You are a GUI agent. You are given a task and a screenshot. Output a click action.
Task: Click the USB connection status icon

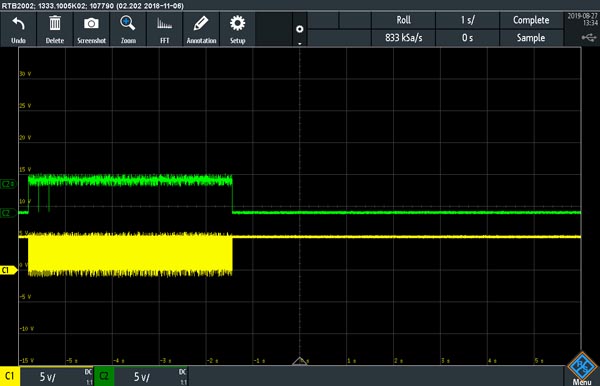[589, 37]
